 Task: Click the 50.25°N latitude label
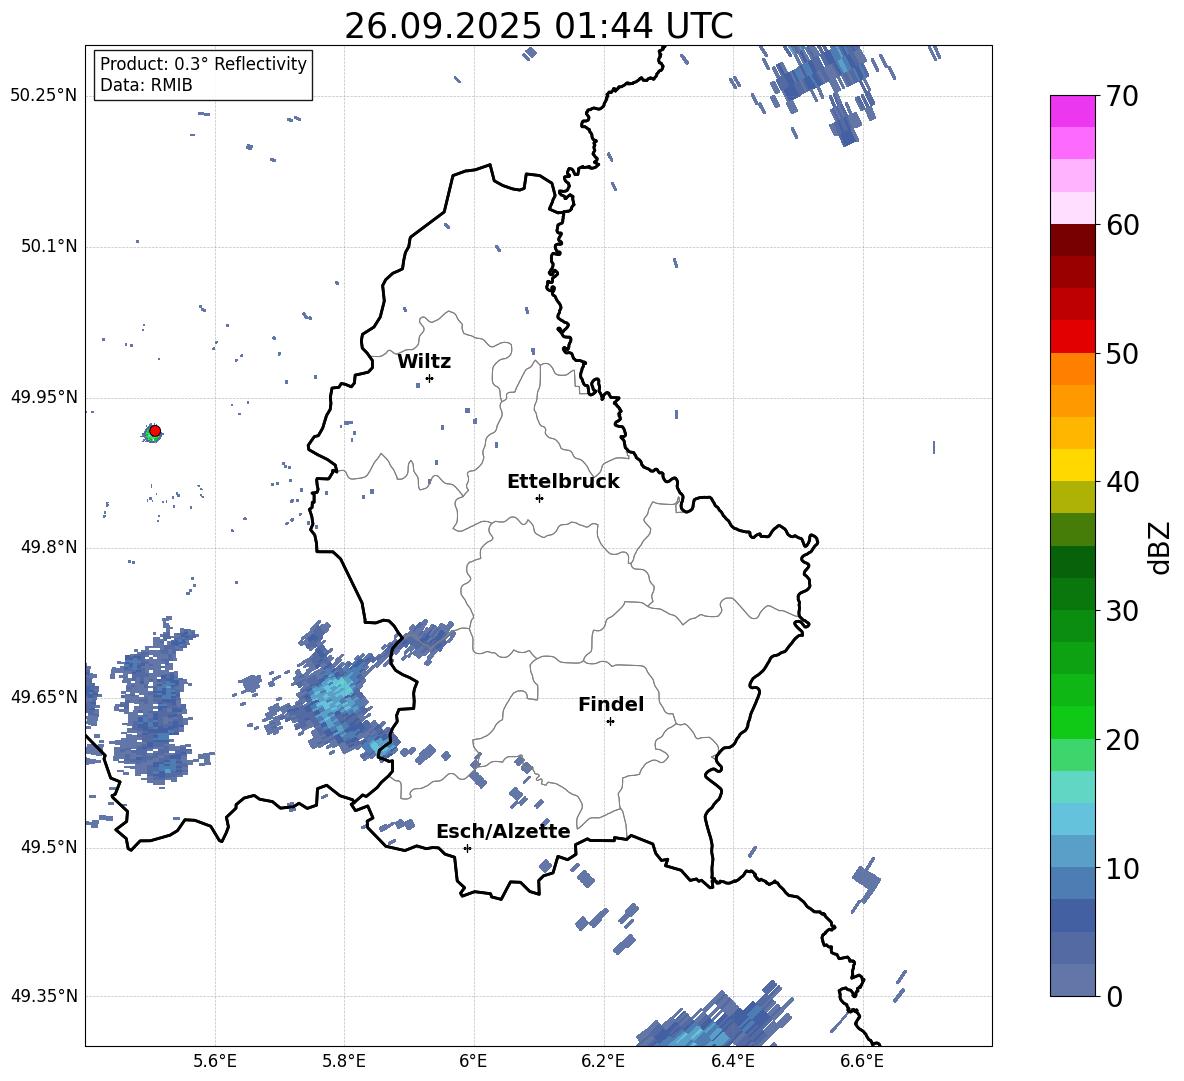[x=44, y=96]
